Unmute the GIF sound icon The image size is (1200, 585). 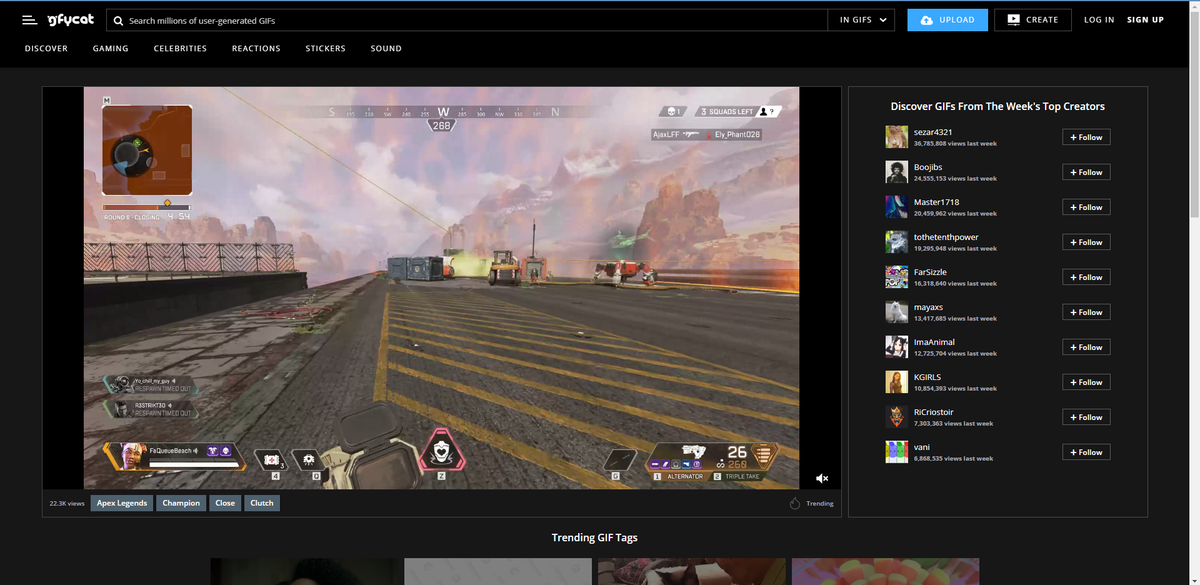coord(822,478)
